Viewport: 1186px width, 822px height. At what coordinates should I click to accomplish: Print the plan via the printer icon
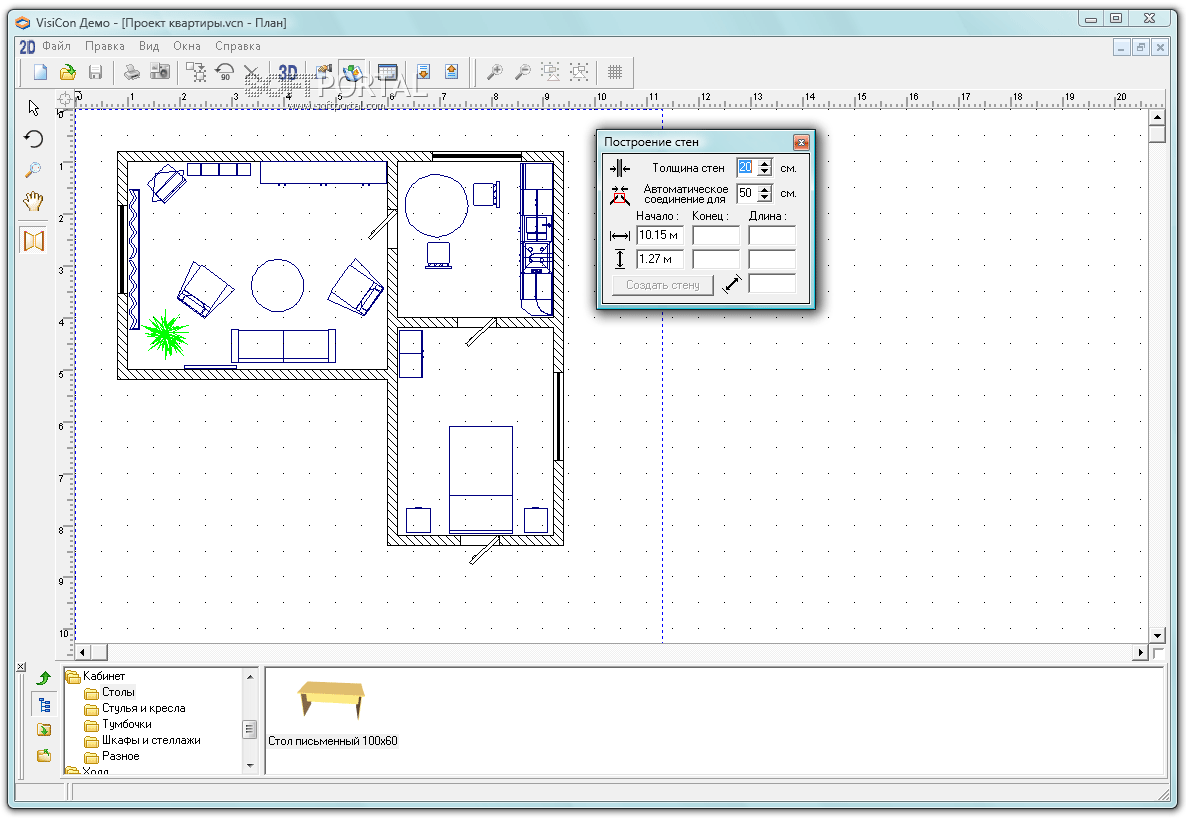[x=132, y=72]
